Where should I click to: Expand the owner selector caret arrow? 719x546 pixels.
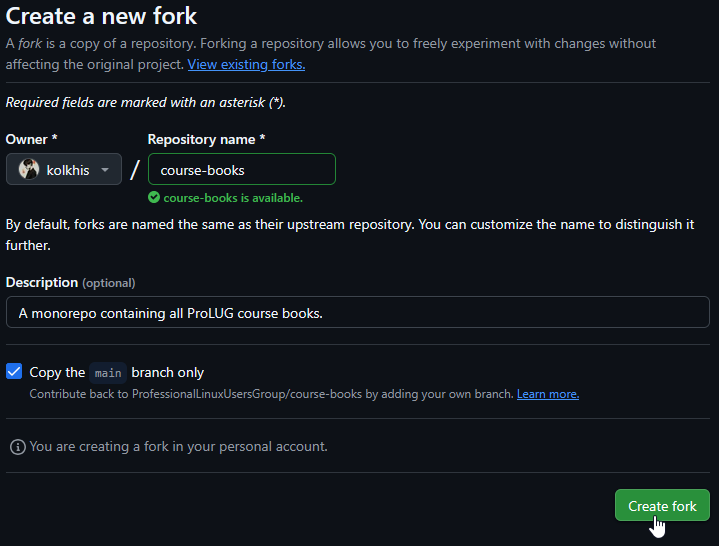[105, 170]
